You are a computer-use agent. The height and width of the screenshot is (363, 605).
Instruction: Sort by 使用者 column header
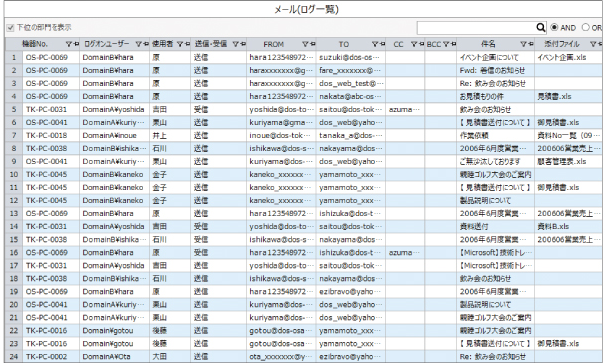click(162, 44)
